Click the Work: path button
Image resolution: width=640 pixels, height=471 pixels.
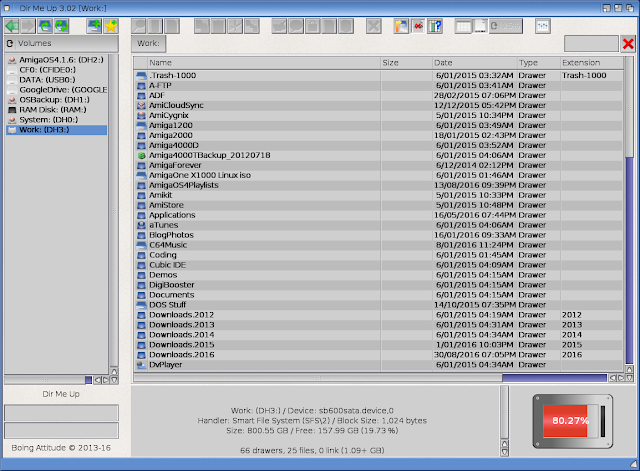(x=148, y=43)
